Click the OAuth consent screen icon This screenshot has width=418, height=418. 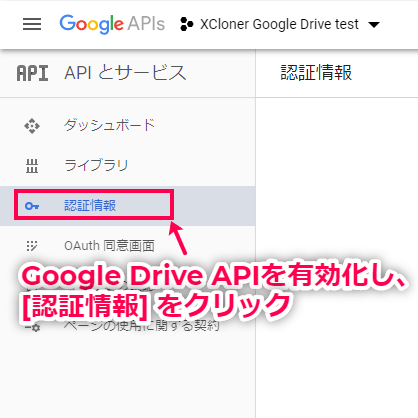(32, 246)
